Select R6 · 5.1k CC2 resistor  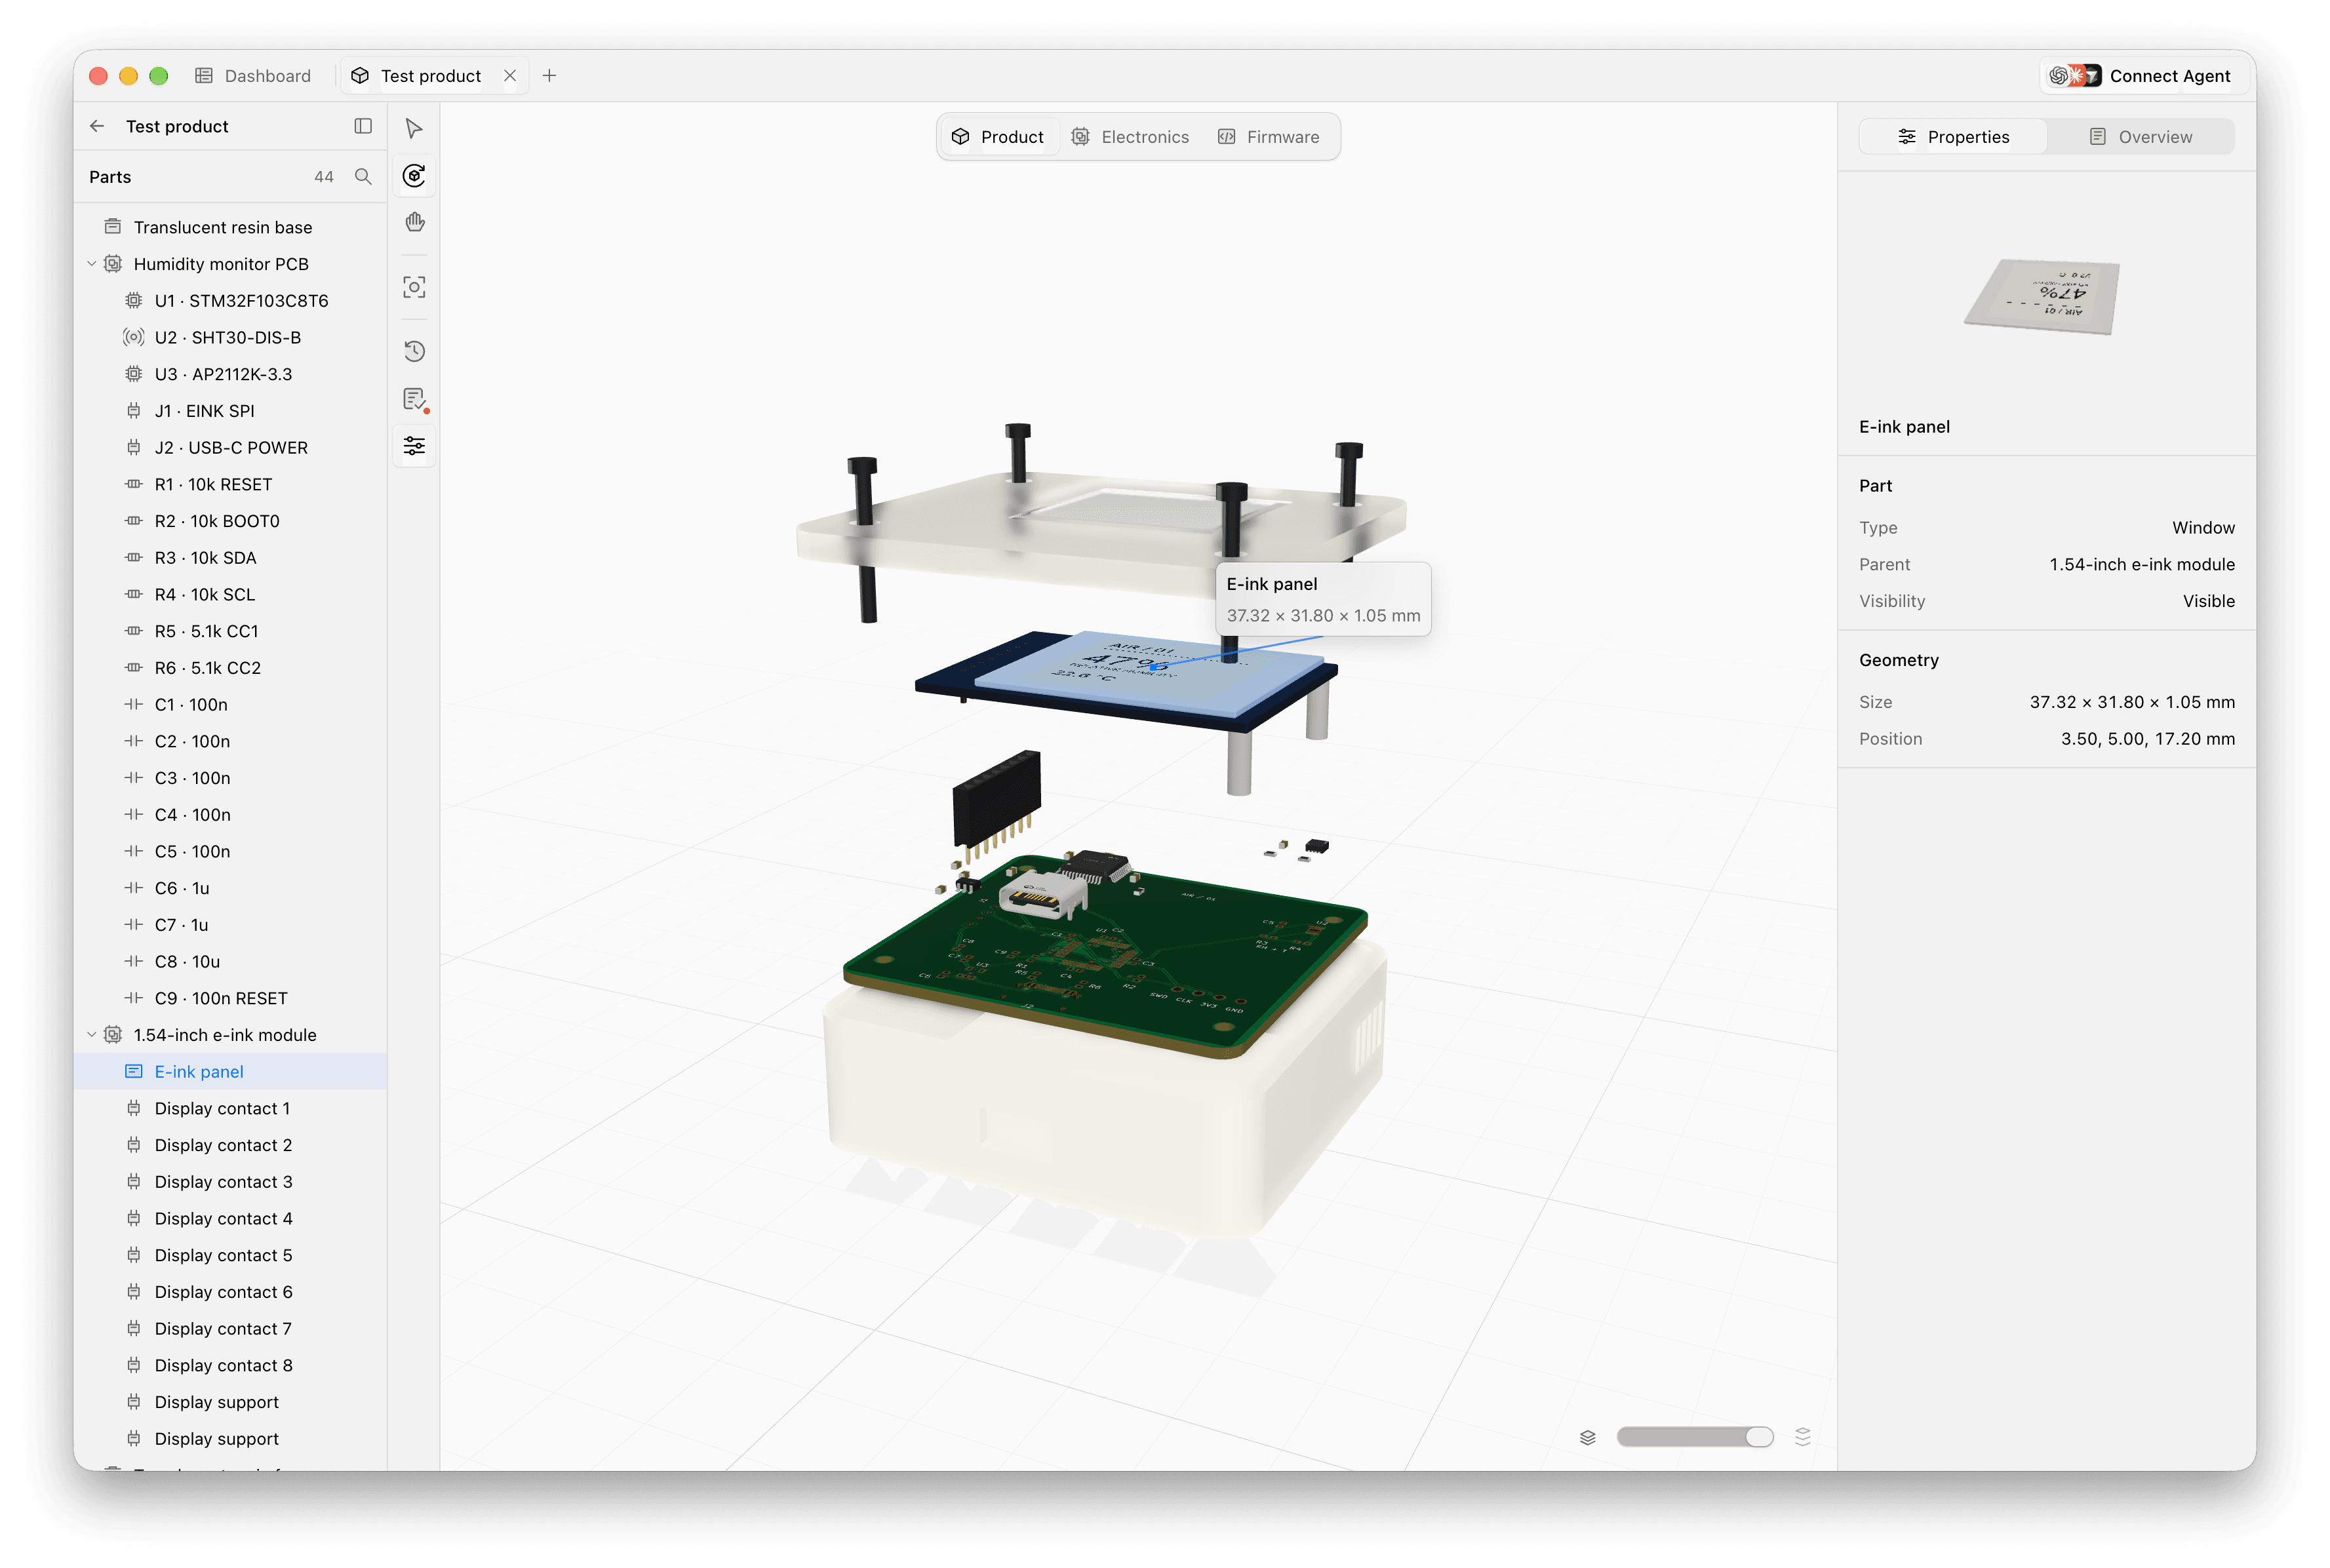[x=231, y=668]
